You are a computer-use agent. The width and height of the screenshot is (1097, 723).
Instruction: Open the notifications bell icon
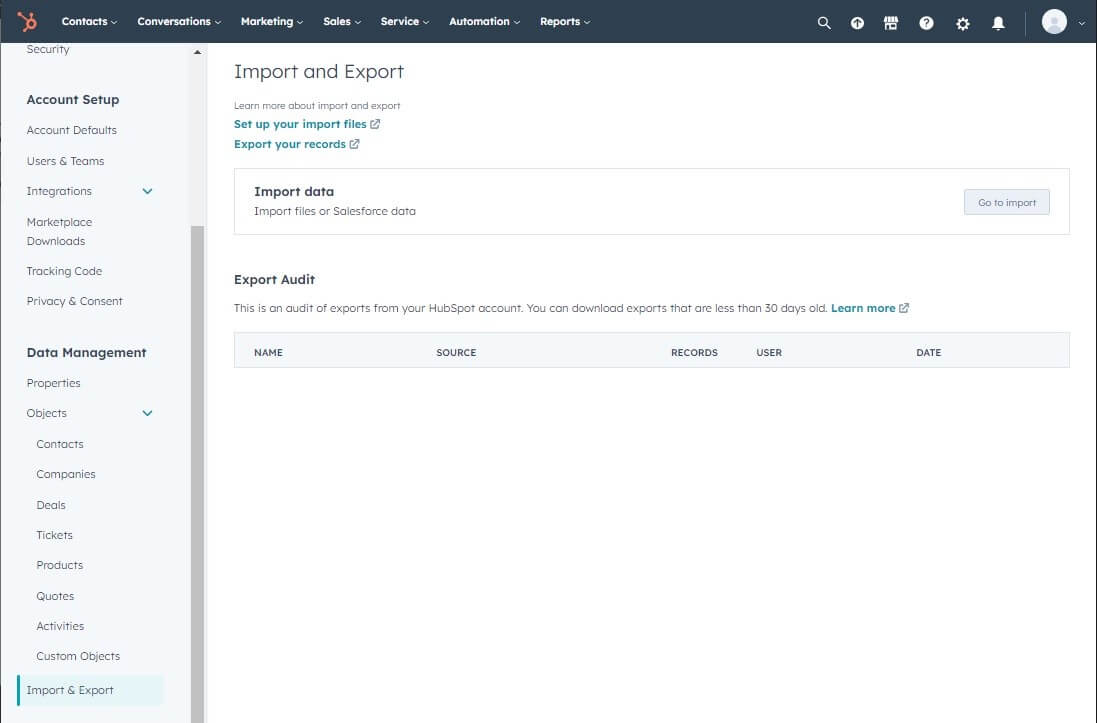(998, 23)
